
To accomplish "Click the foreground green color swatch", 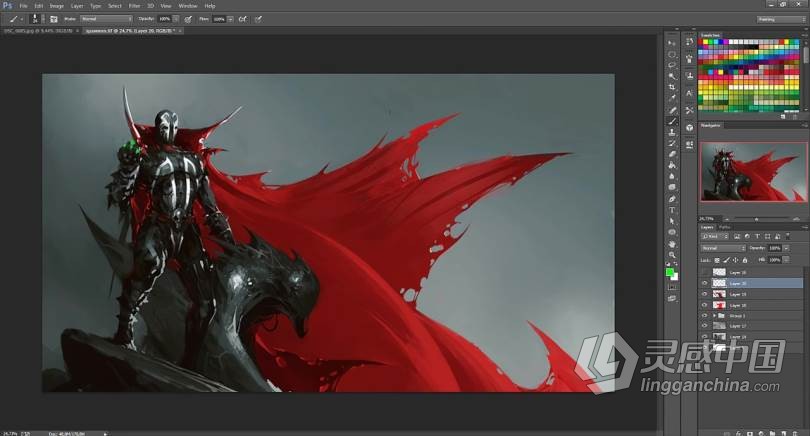I will pos(670,272).
